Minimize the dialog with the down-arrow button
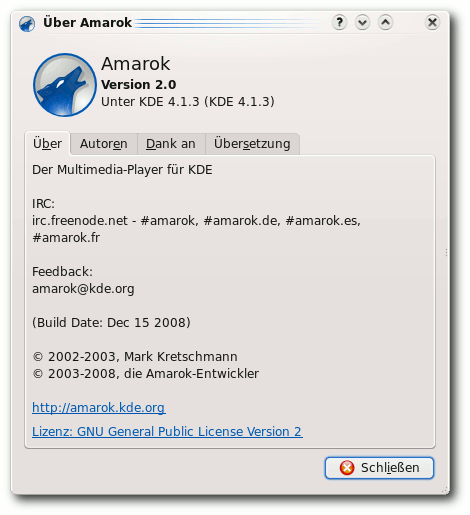Viewport: 470px width, 515px height. point(362,23)
